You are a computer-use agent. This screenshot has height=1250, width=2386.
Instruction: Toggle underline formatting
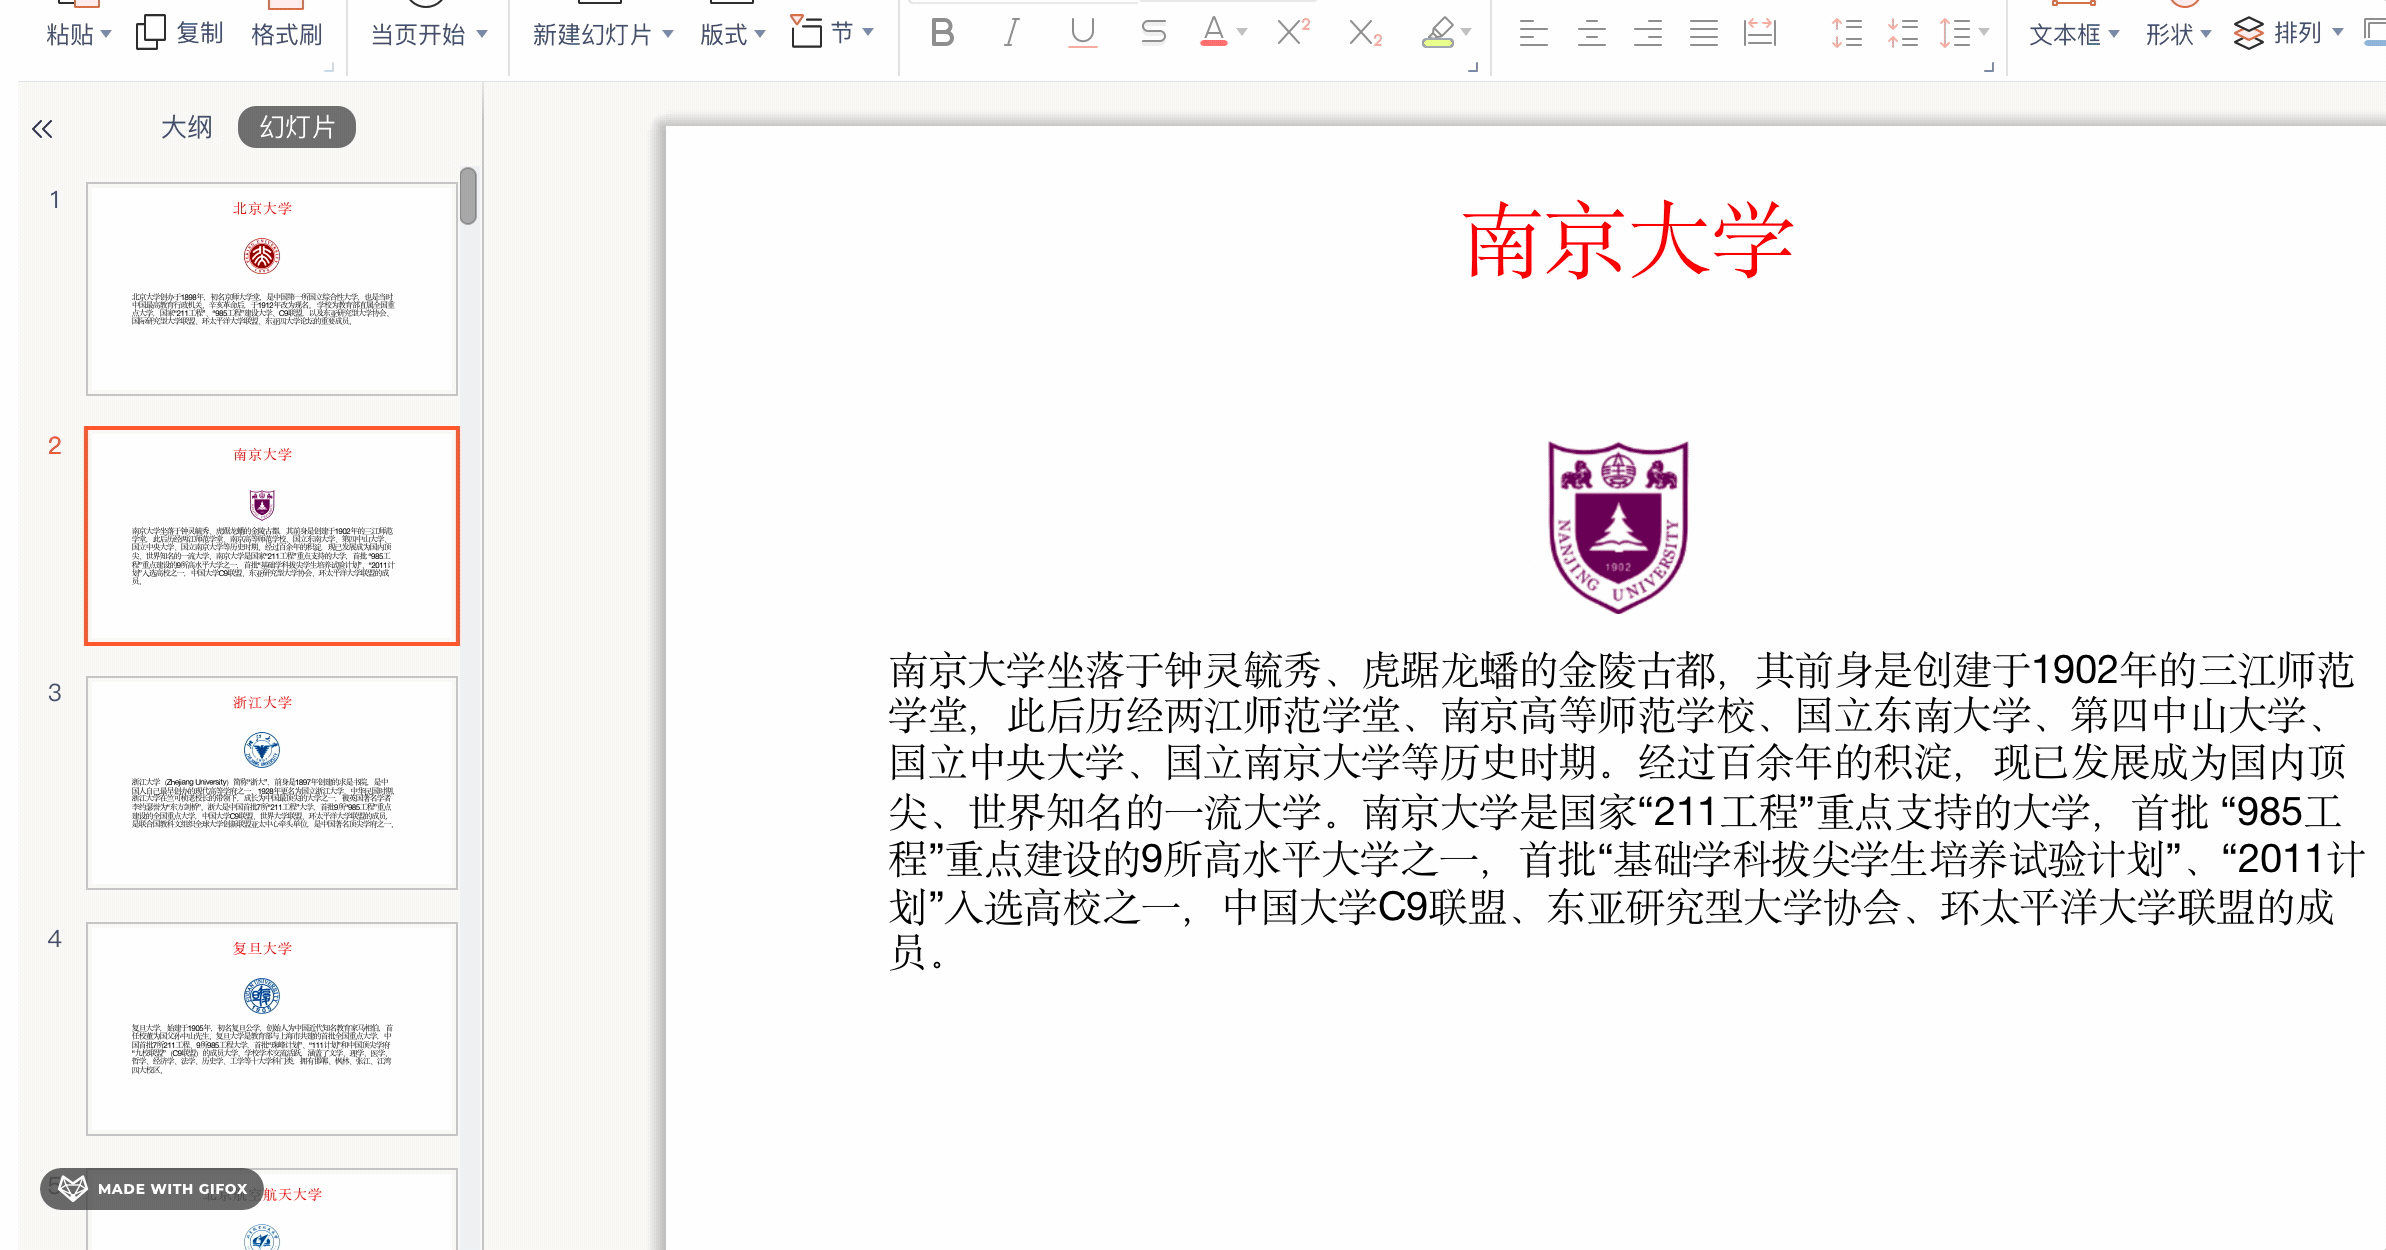click(x=1082, y=33)
